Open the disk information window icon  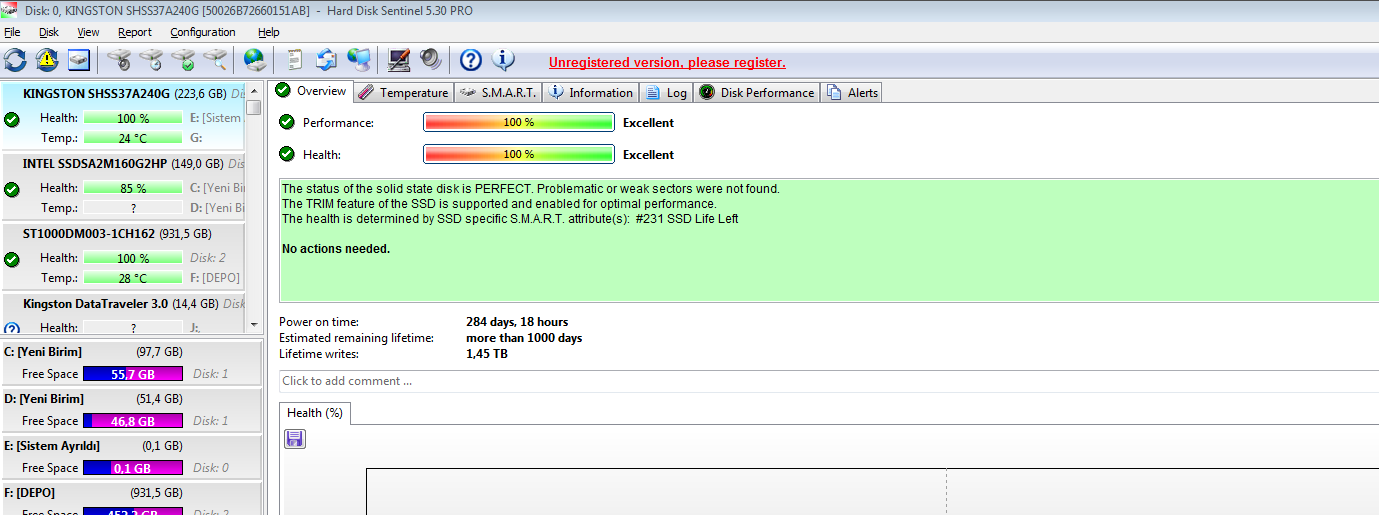(x=79, y=60)
